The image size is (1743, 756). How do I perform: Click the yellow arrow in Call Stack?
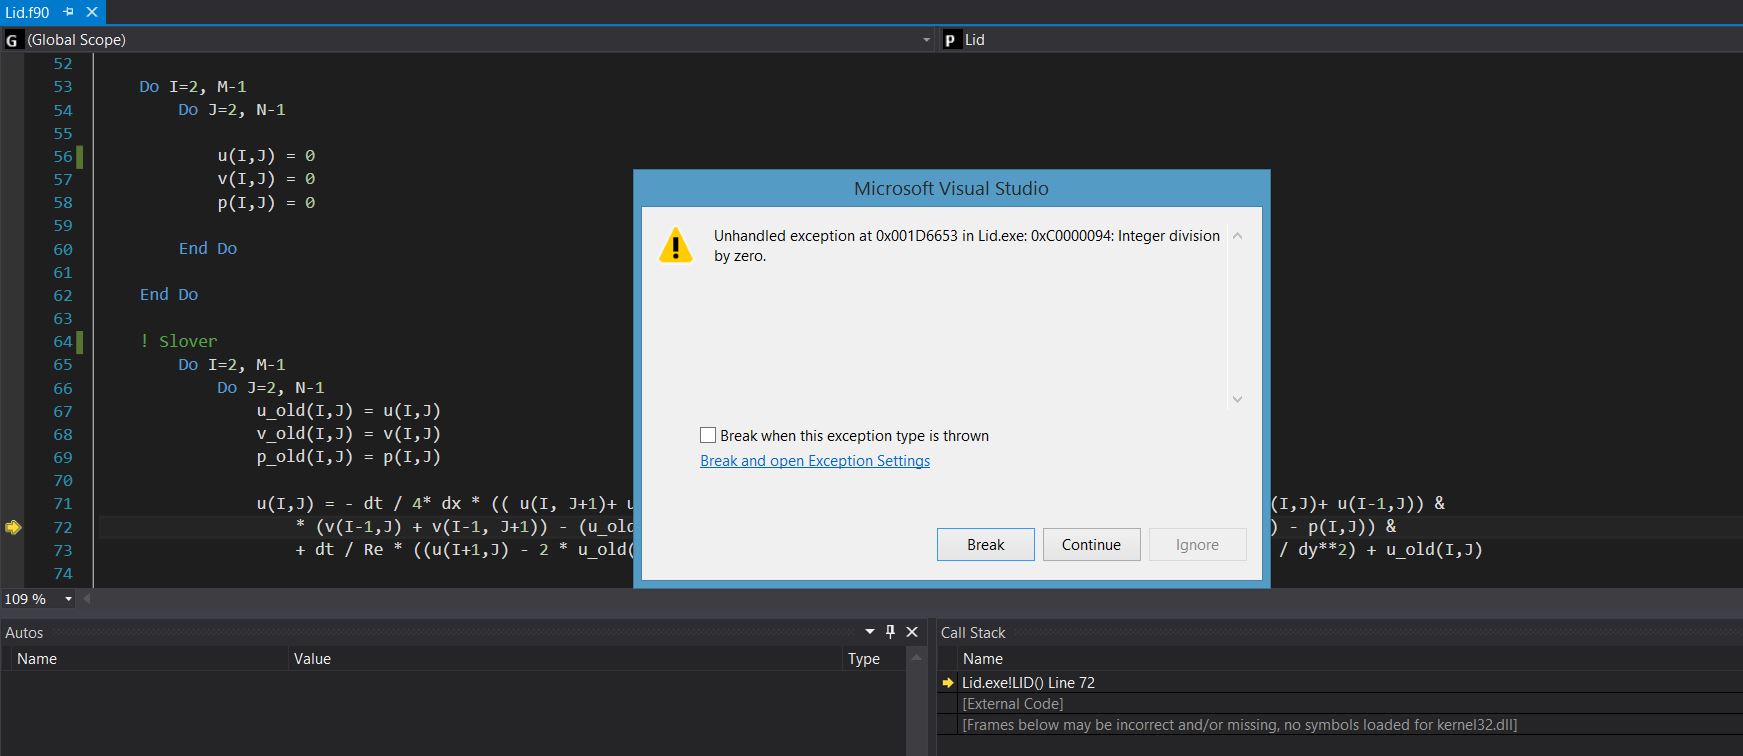(947, 683)
